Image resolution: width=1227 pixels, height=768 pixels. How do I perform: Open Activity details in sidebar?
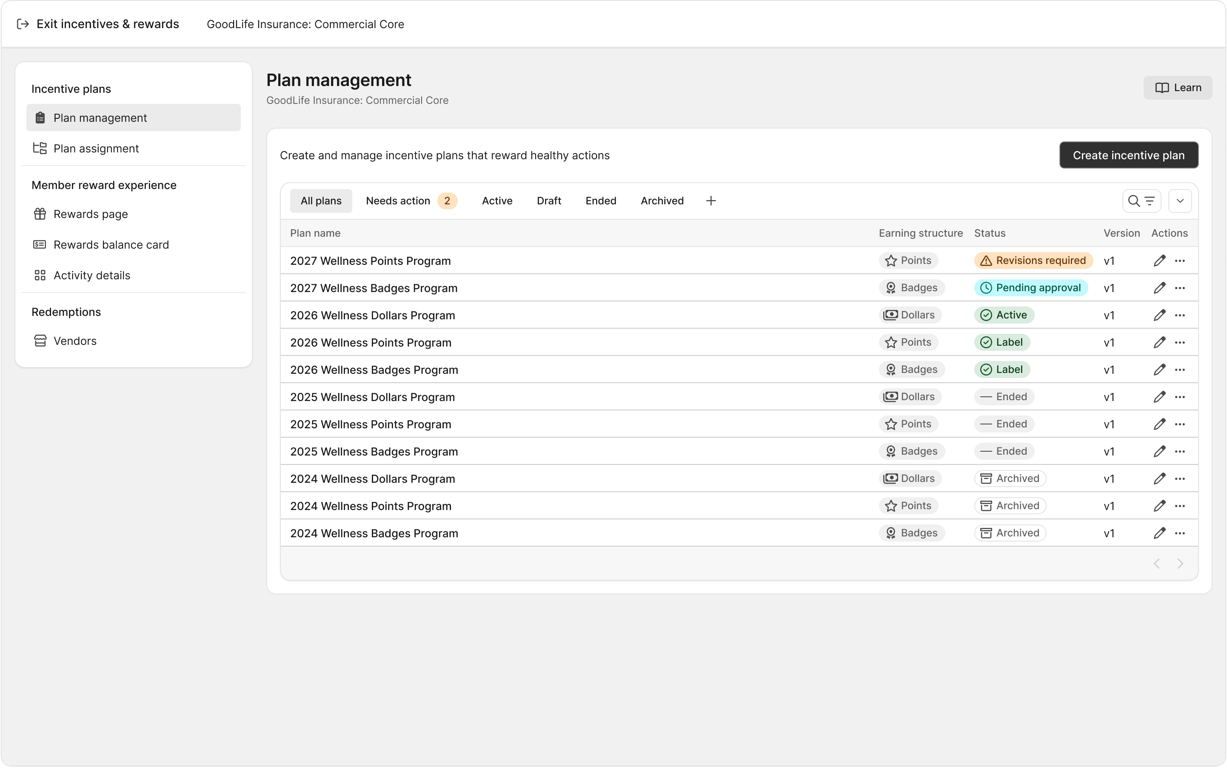pos(134,275)
